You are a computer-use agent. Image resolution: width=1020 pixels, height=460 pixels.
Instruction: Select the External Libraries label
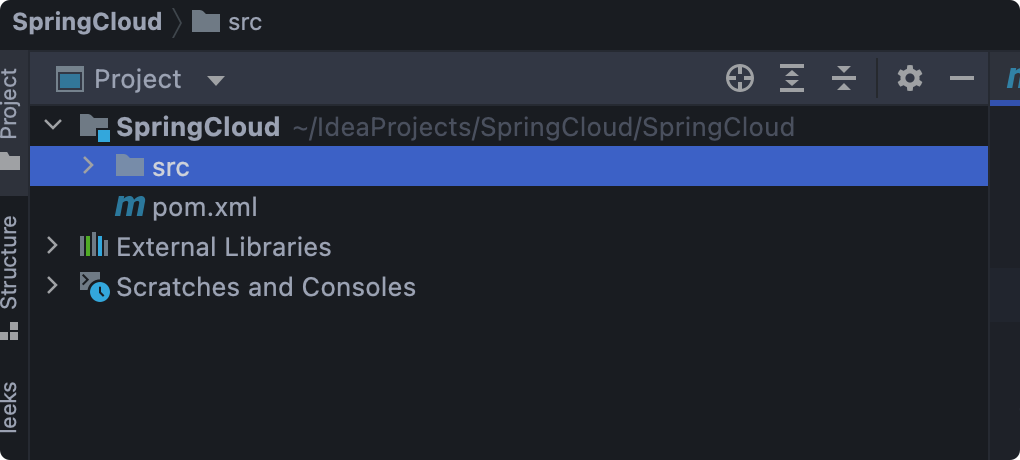tap(223, 247)
